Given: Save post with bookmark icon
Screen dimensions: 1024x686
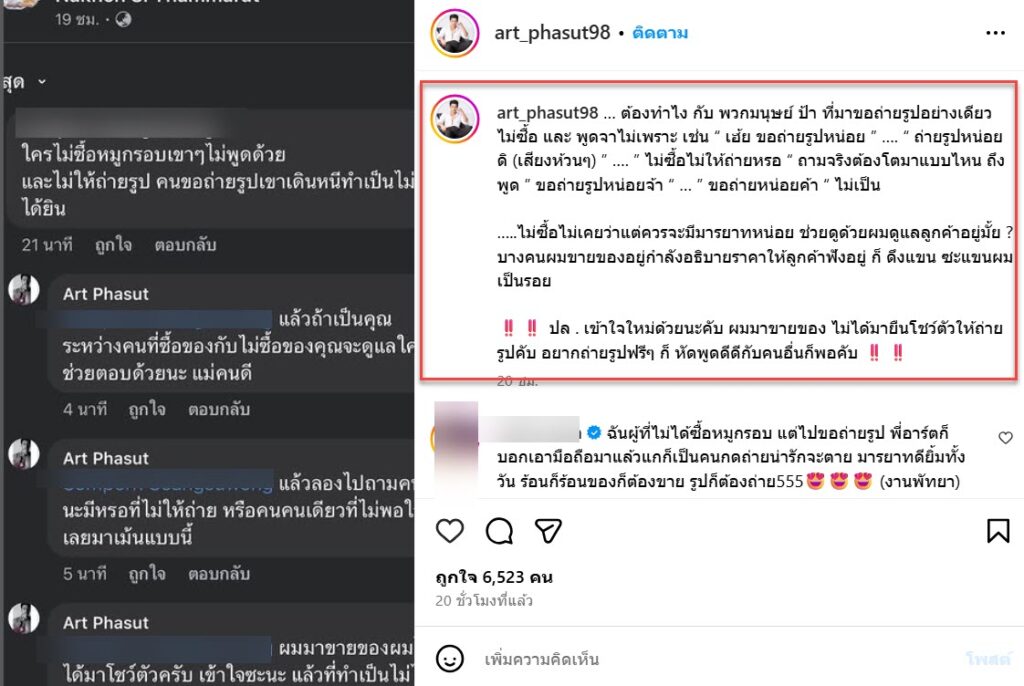Looking at the screenshot, I should [998, 531].
